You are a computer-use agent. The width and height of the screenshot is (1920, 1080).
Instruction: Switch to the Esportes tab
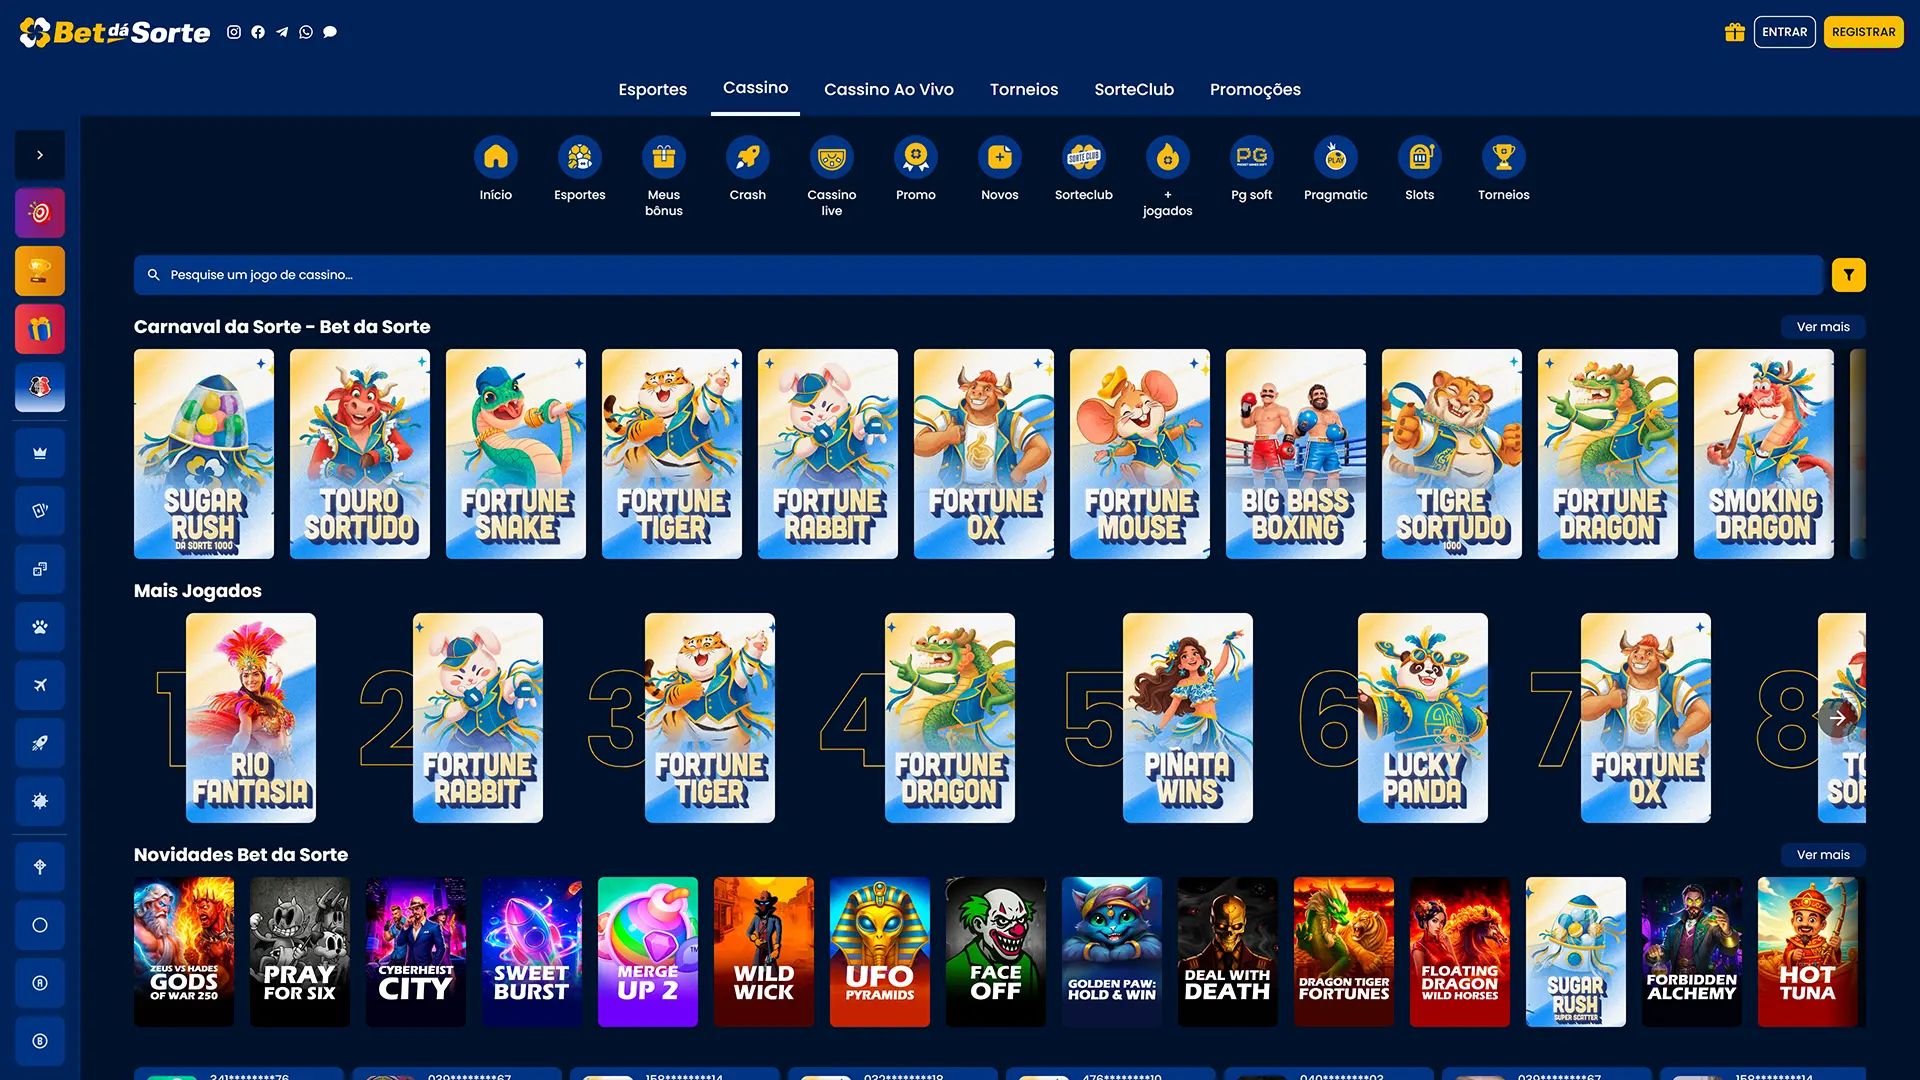pyautogui.click(x=653, y=90)
